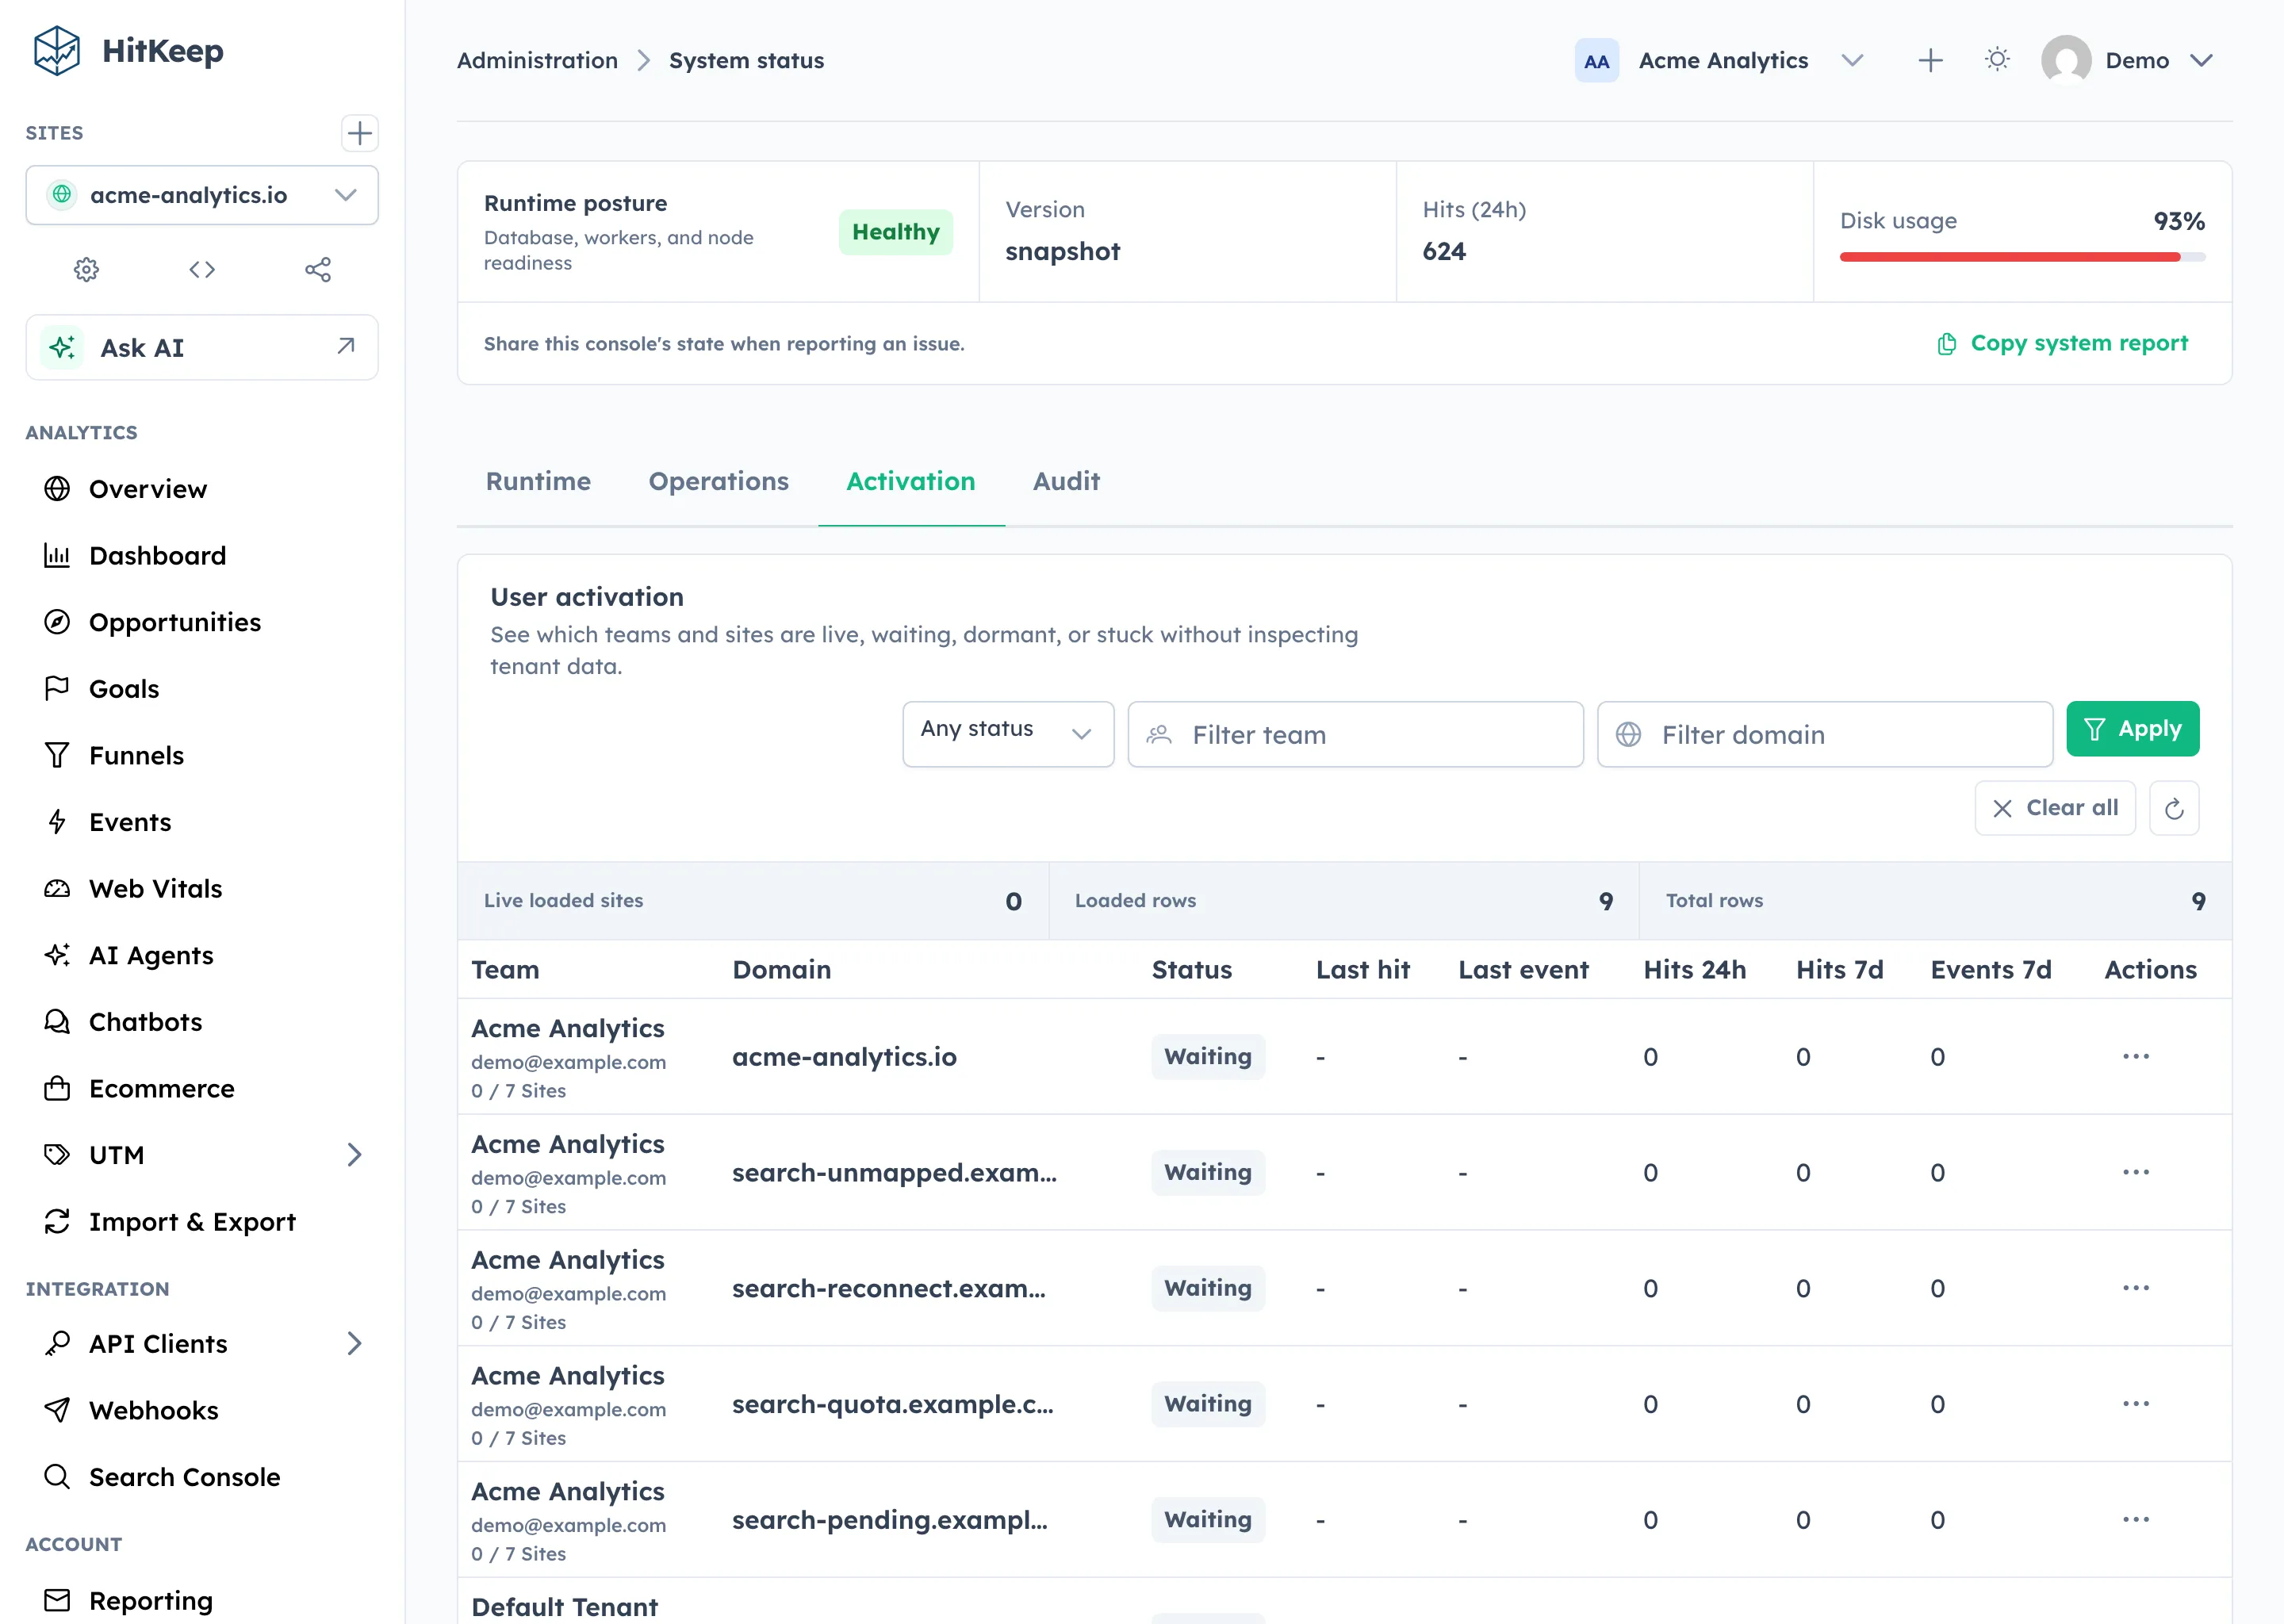Select the Activation tab

point(910,481)
